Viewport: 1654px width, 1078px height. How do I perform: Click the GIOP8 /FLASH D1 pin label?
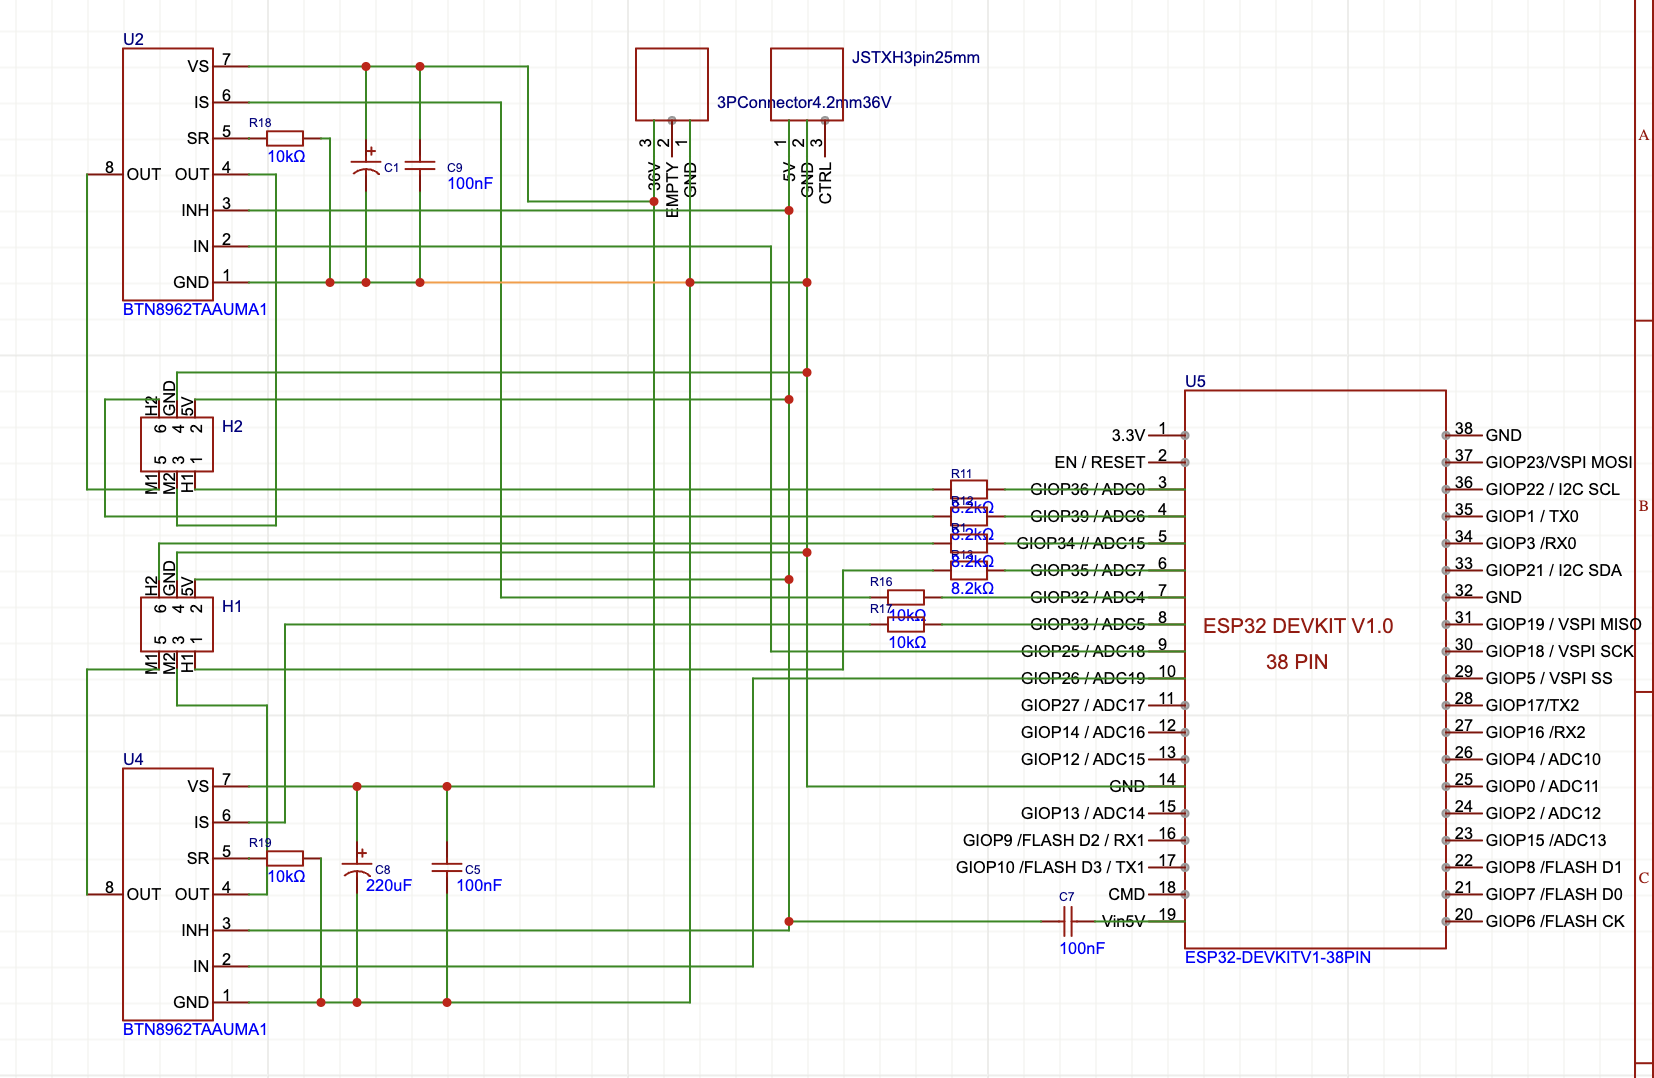click(x=1554, y=867)
